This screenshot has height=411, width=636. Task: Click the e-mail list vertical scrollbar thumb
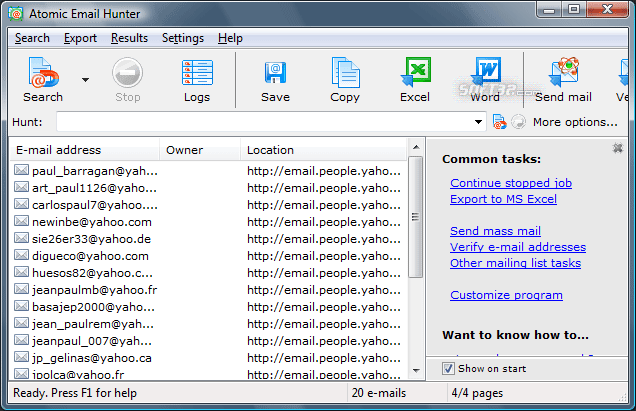point(415,217)
